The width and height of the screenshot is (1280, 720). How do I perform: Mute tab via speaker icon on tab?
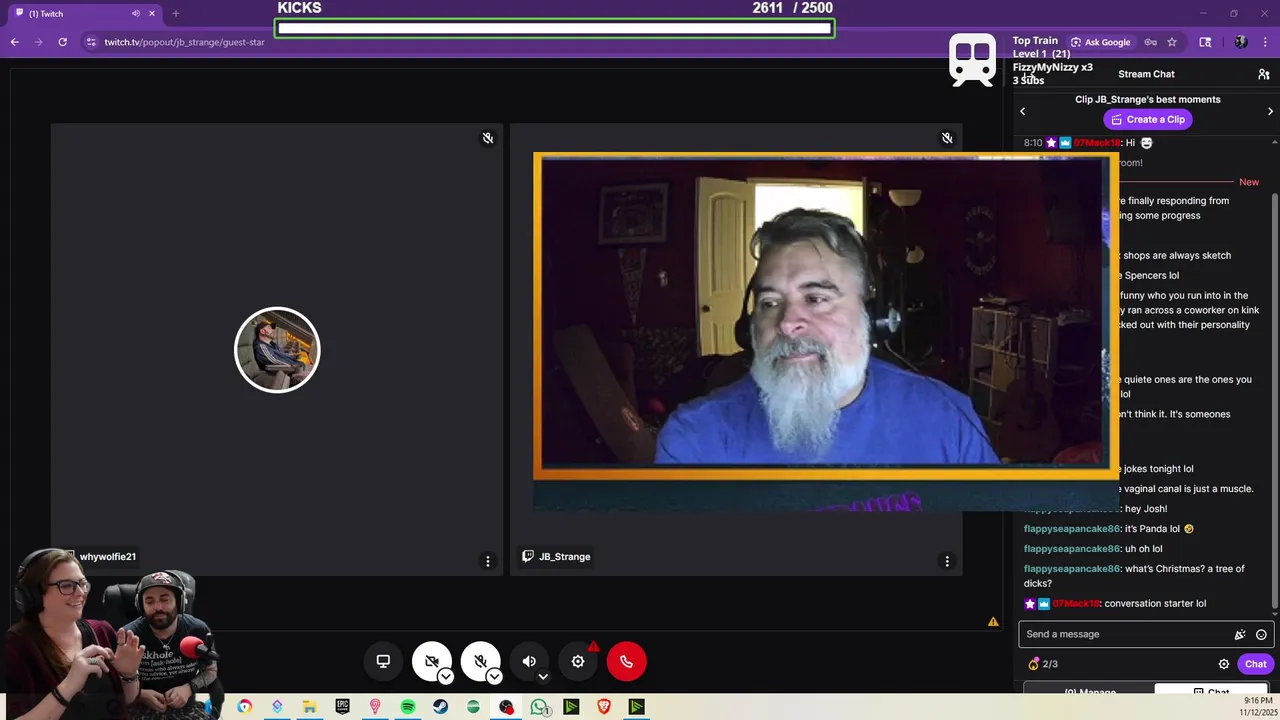click(135, 13)
